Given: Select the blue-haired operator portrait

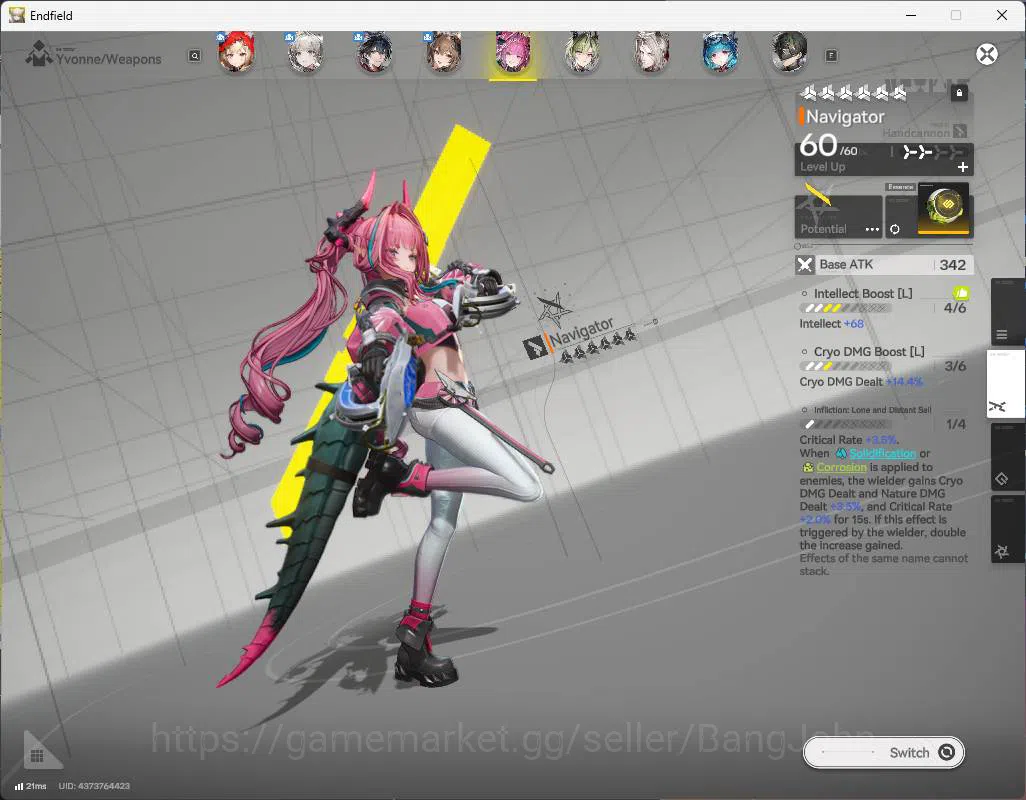Looking at the screenshot, I should tap(720, 52).
